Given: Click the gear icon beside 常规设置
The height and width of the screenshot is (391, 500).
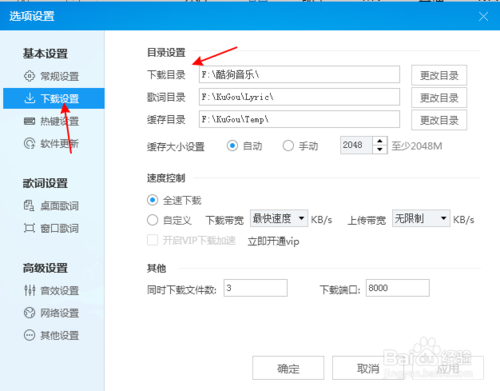Looking at the screenshot, I should pyautogui.click(x=29, y=76).
